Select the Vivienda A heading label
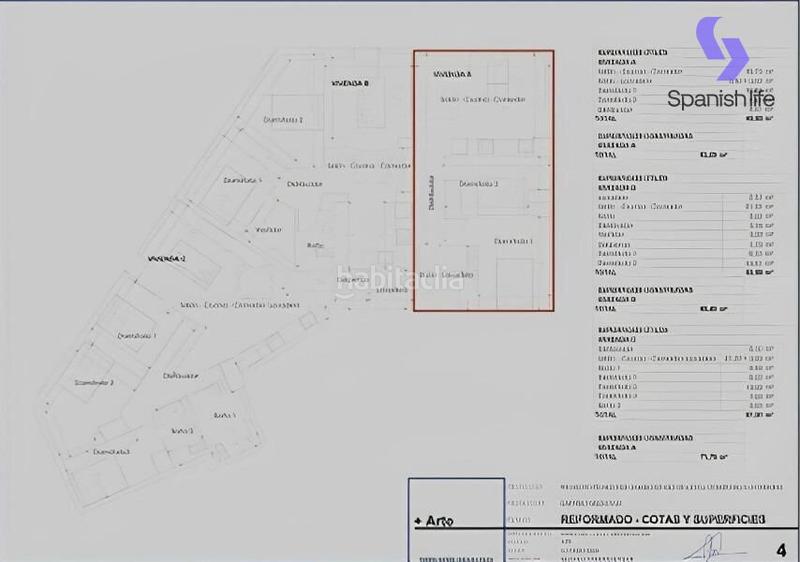This screenshot has height=562, width=800. pyautogui.click(x=453, y=74)
